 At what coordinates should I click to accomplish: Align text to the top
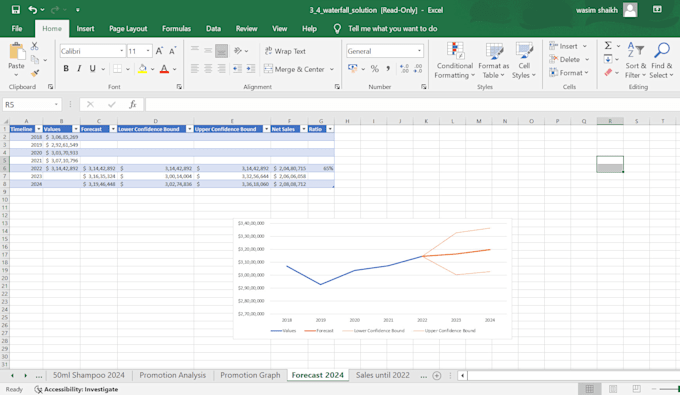tap(195, 50)
